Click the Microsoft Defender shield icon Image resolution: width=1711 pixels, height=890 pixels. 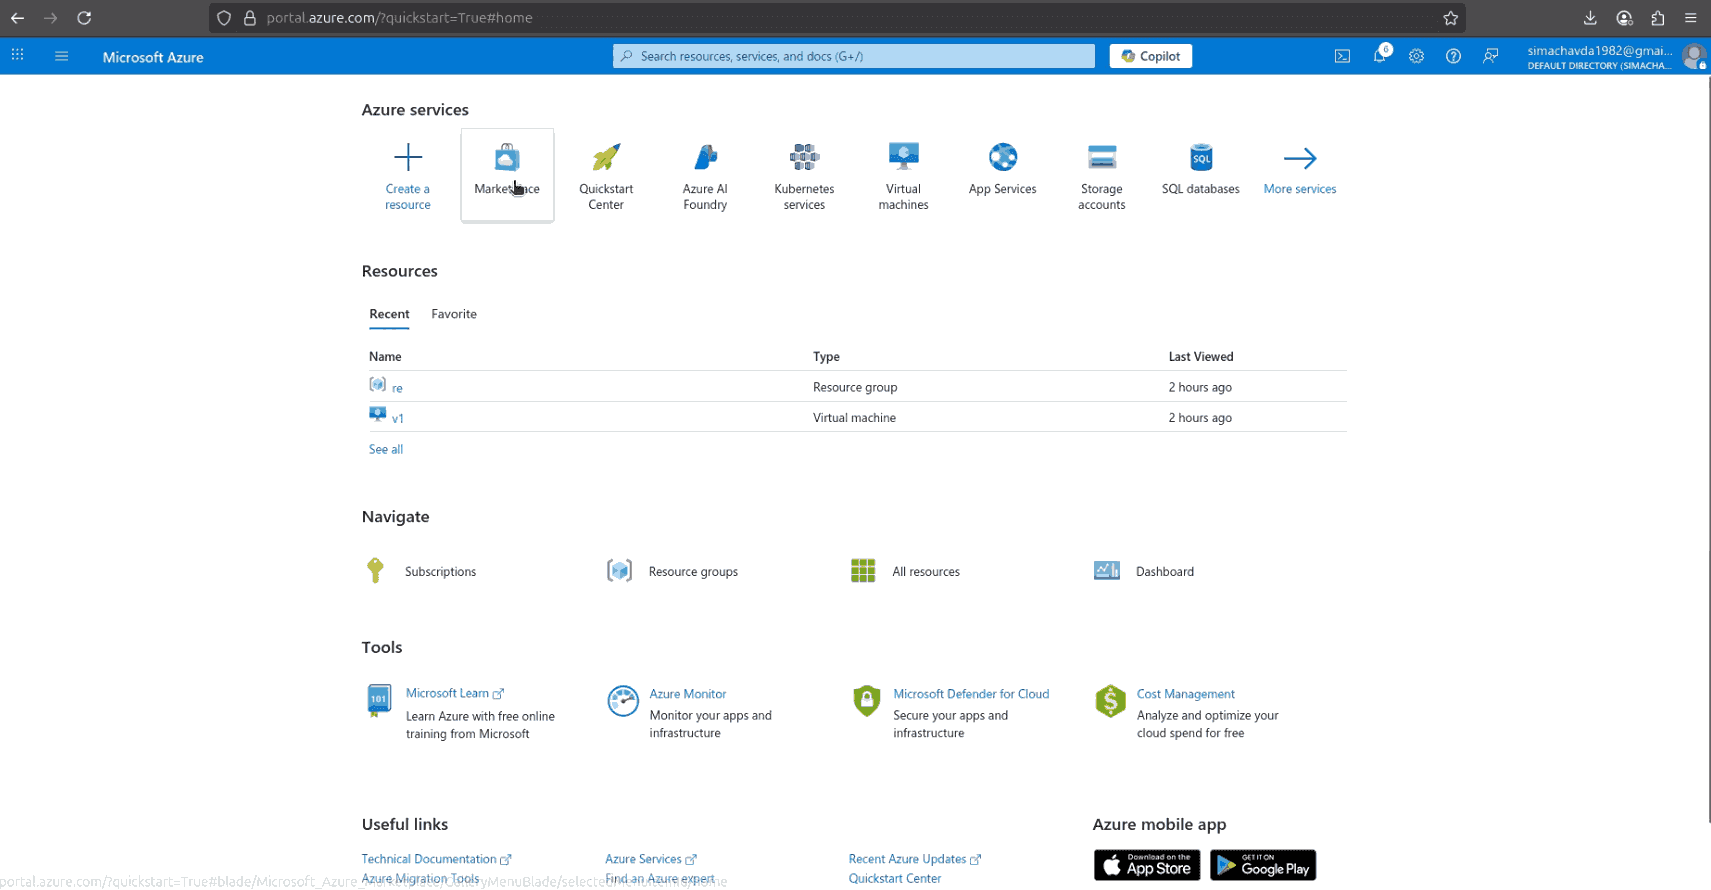coord(866,701)
